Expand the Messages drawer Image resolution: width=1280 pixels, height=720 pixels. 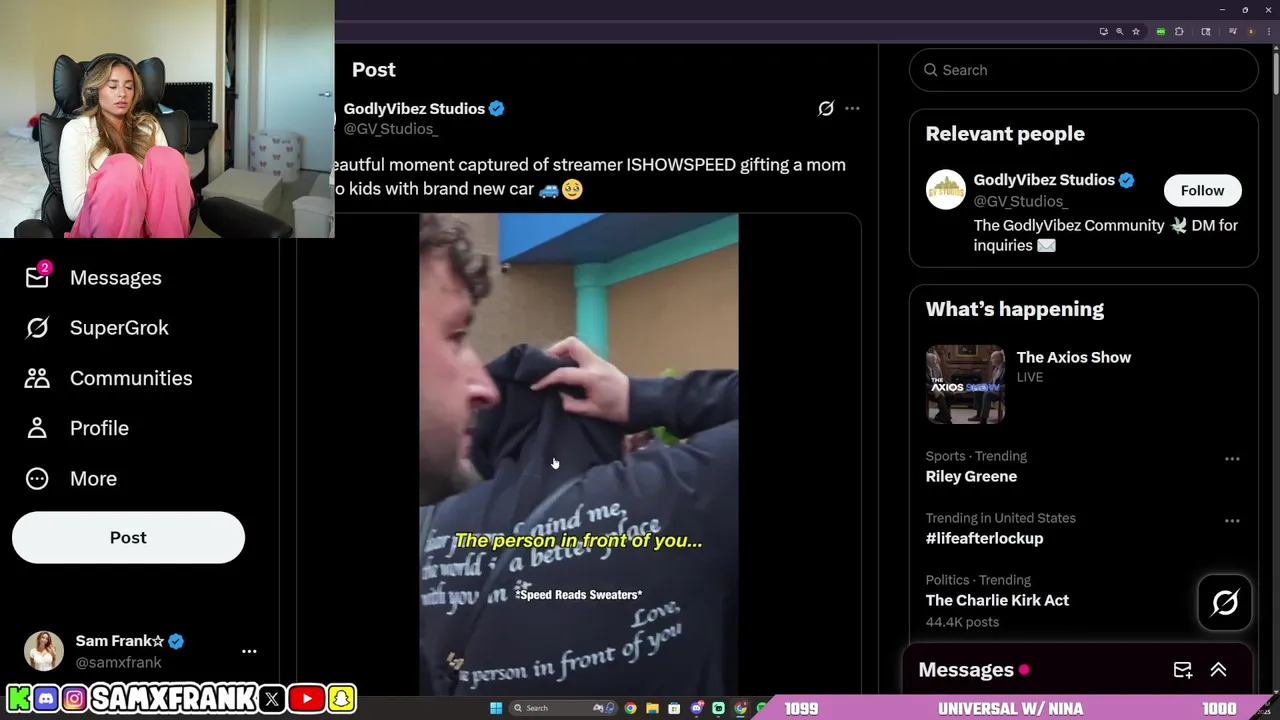point(1218,670)
